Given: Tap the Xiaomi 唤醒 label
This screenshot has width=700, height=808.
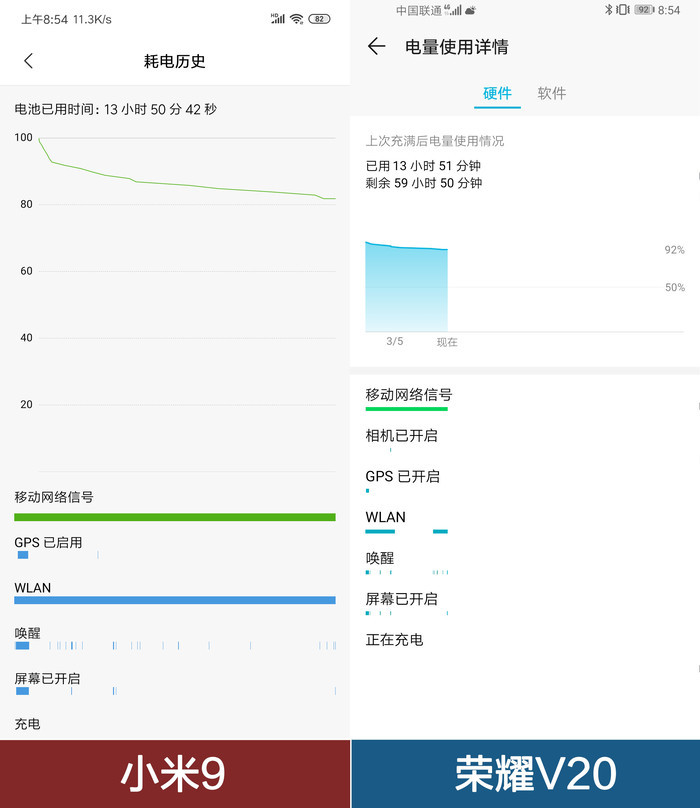Looking at the screenshot, I should pos(27,633).
